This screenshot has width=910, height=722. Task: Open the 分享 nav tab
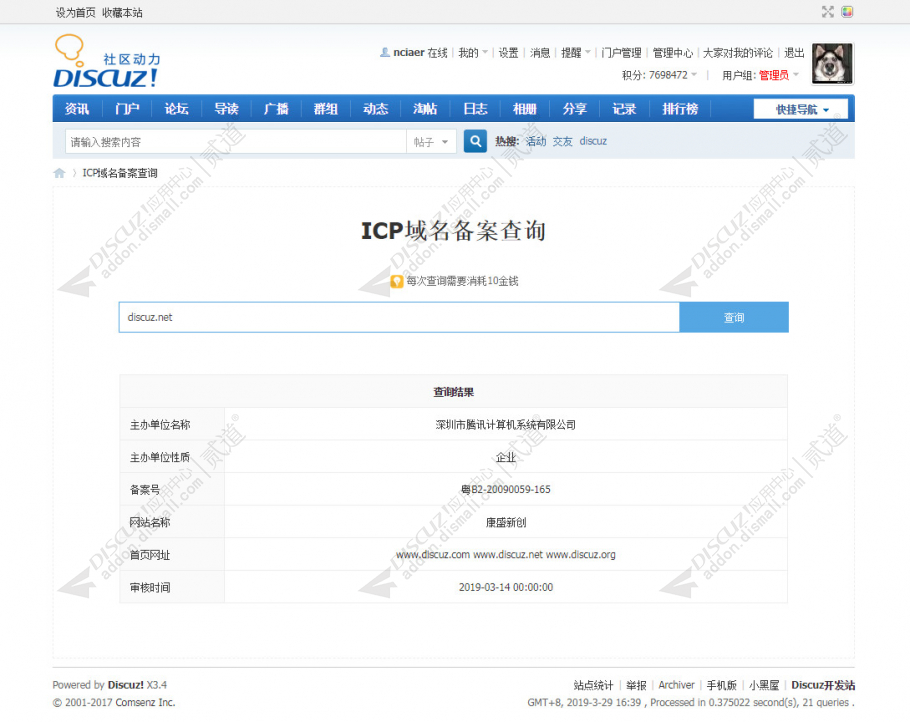(x=575, y=109)
